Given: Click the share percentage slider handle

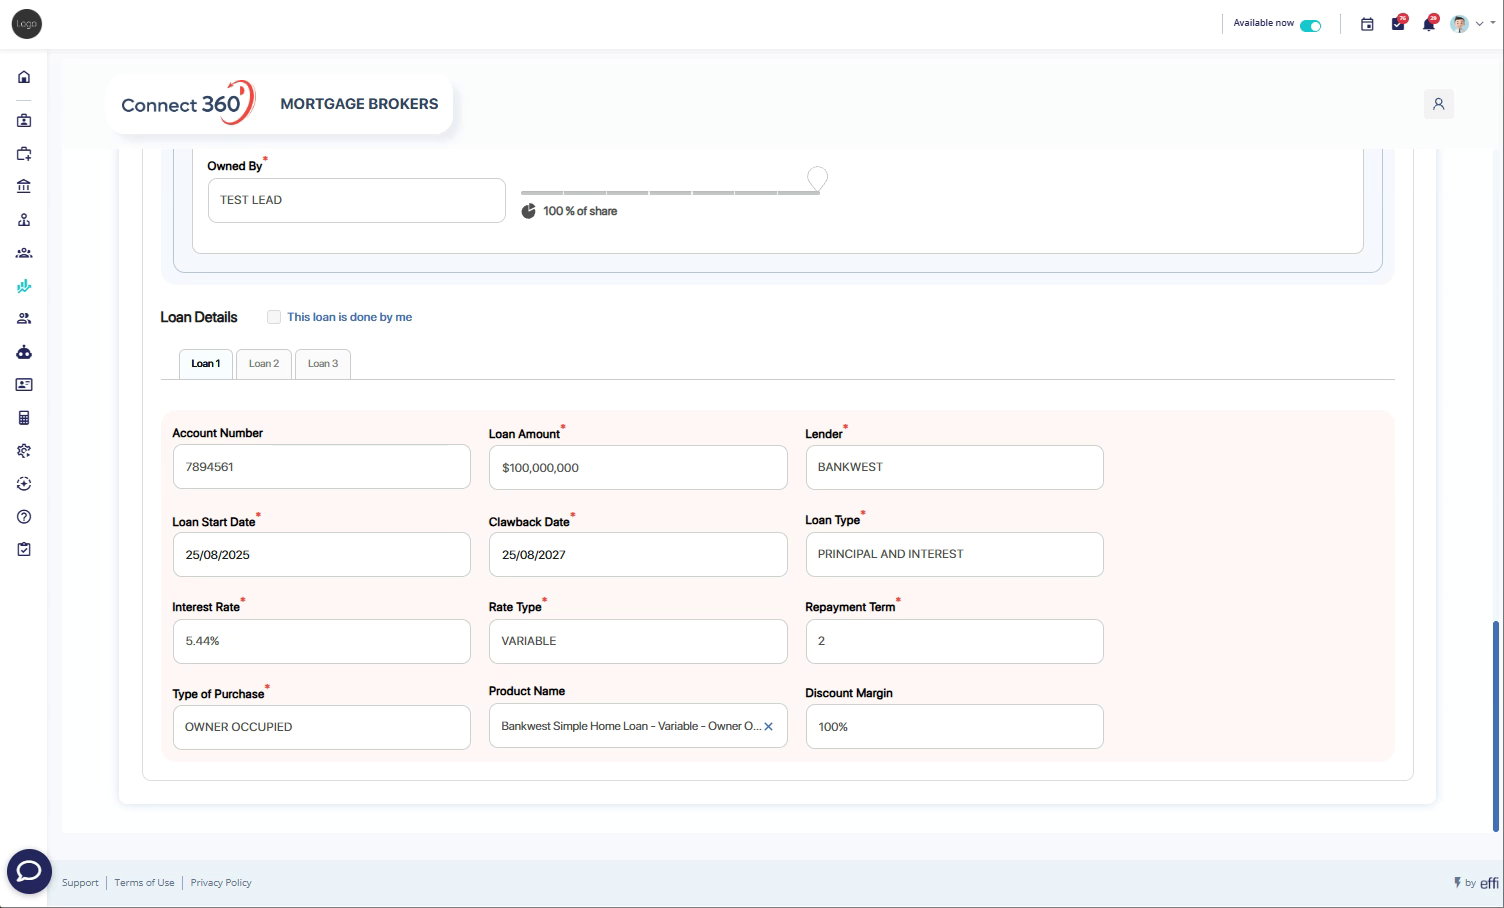Looking at the screenshot, I should [x=818, y=179].
